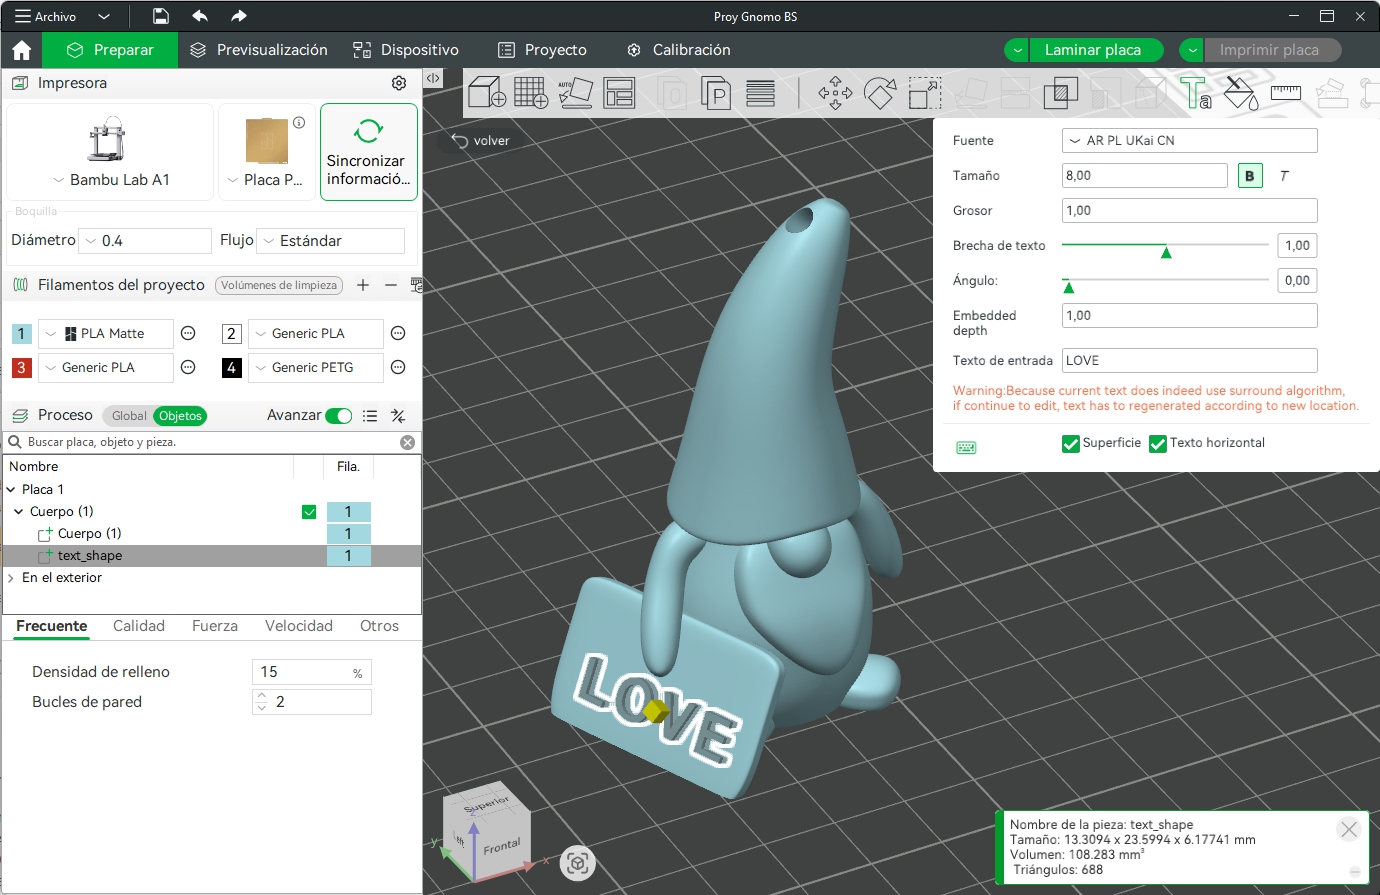Select the Rotate tool icon
This screenshot has width=1380, height=895.
[880, 93]
